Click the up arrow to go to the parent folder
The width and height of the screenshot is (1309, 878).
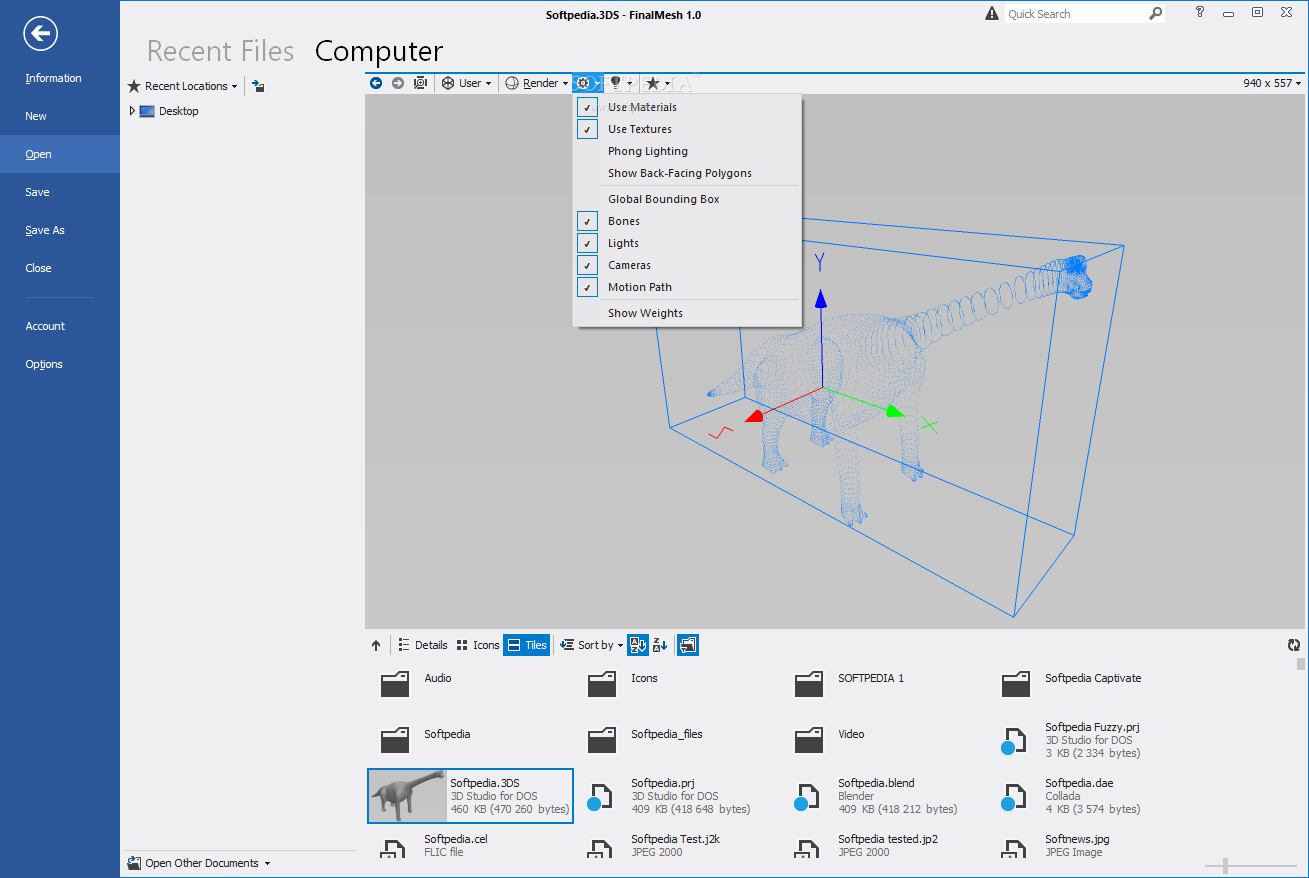pos(376,645)
